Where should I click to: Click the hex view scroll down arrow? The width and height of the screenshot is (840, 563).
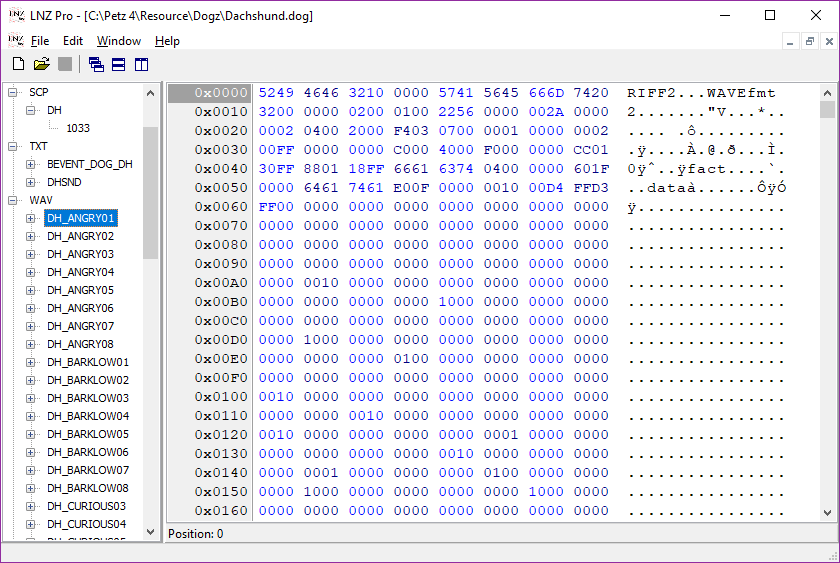point(827,513)
